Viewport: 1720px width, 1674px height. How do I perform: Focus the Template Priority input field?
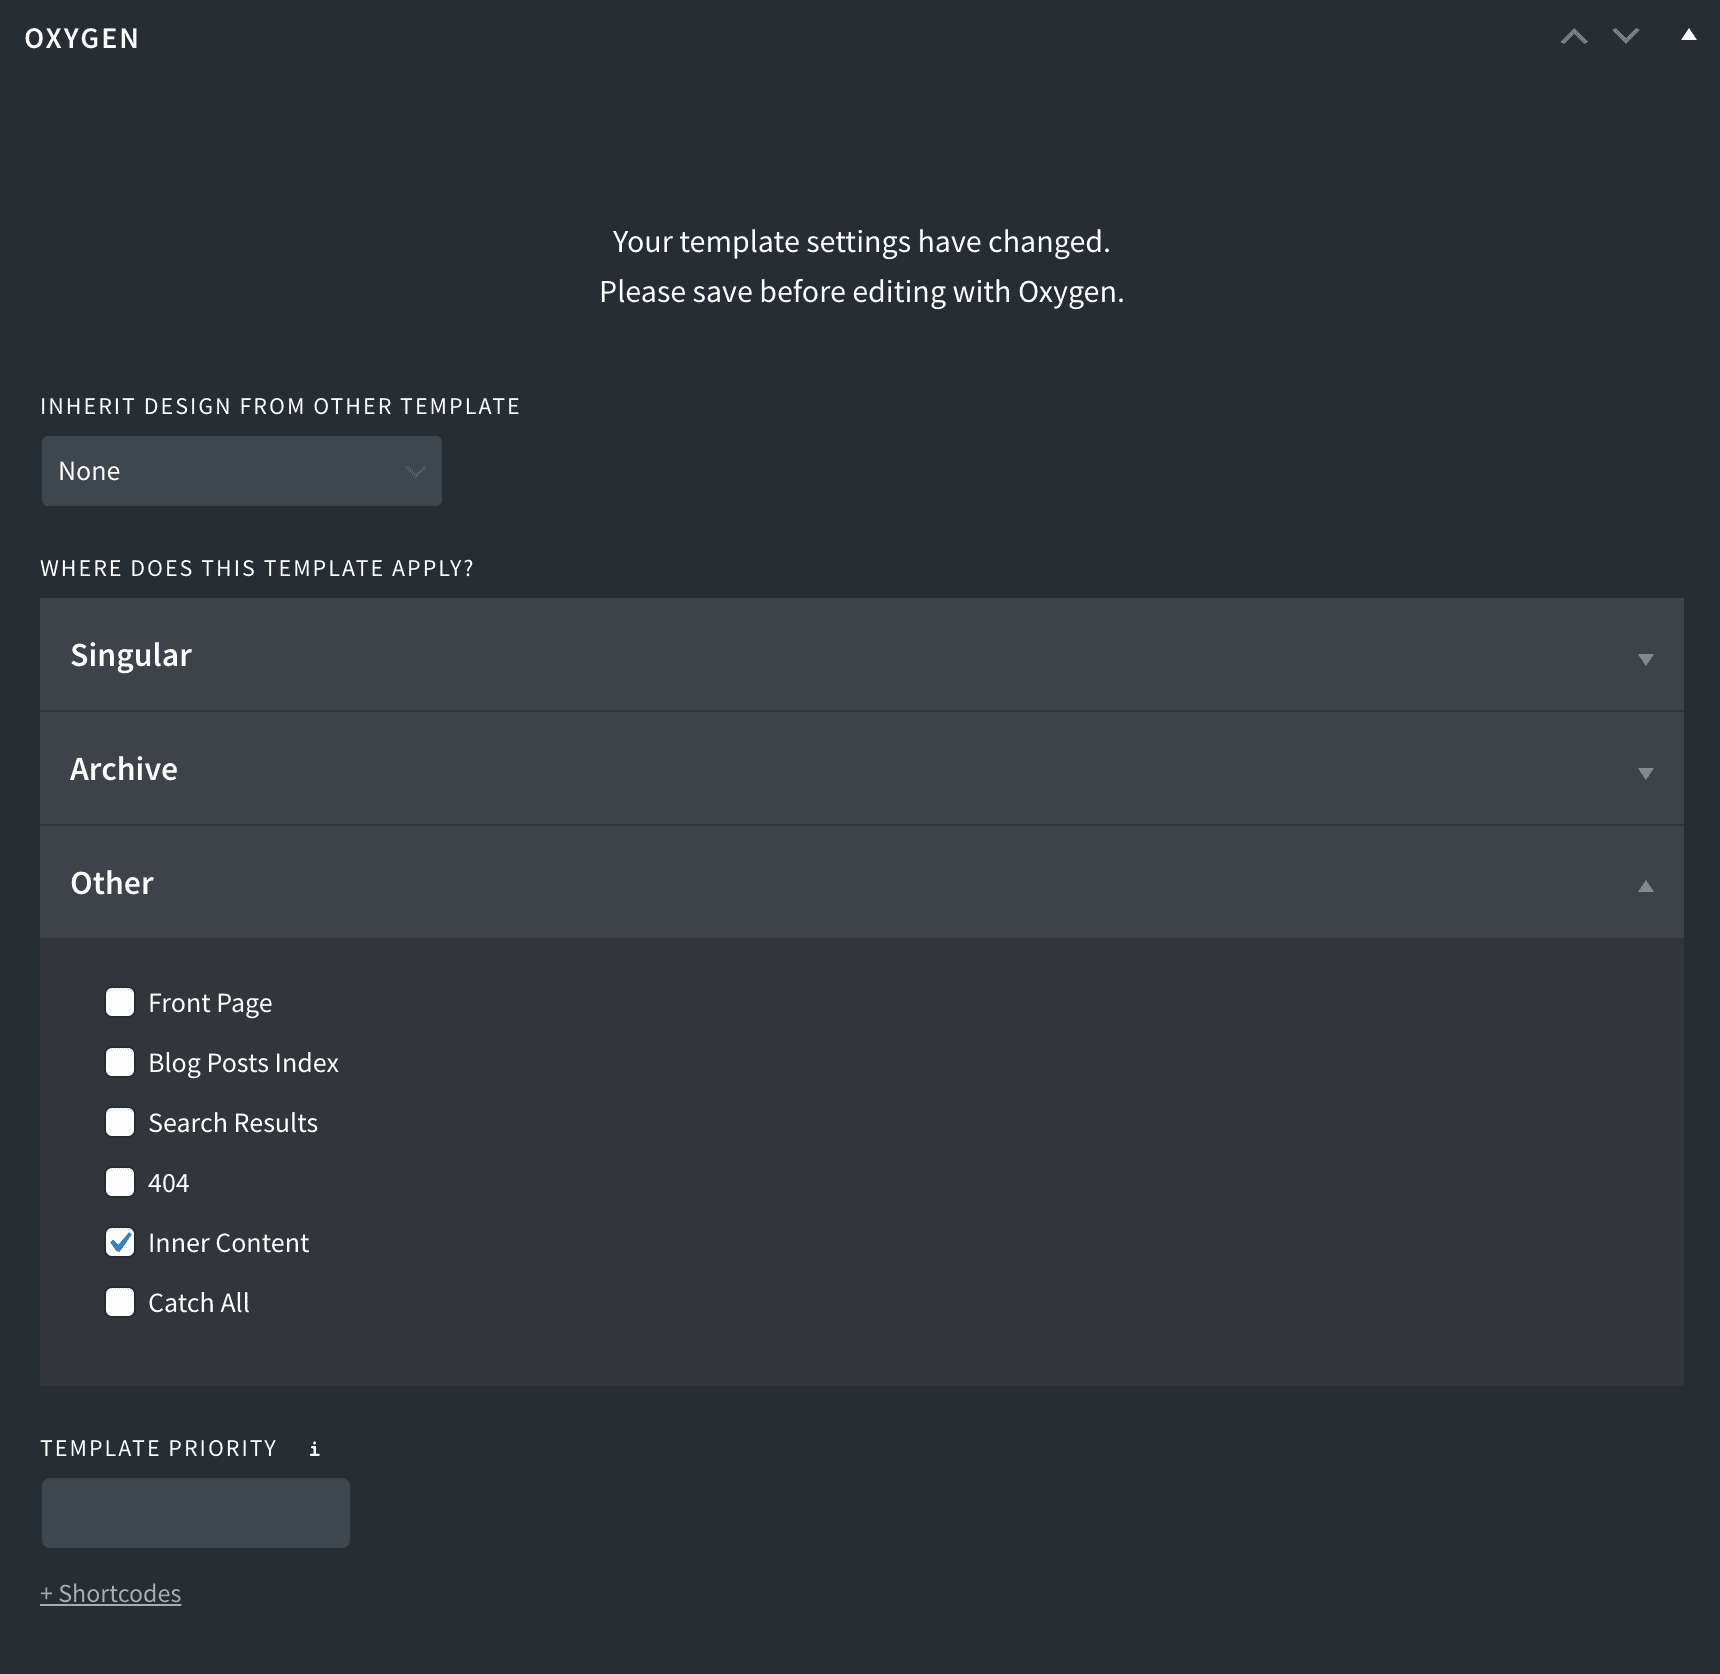pos(196,1513)
